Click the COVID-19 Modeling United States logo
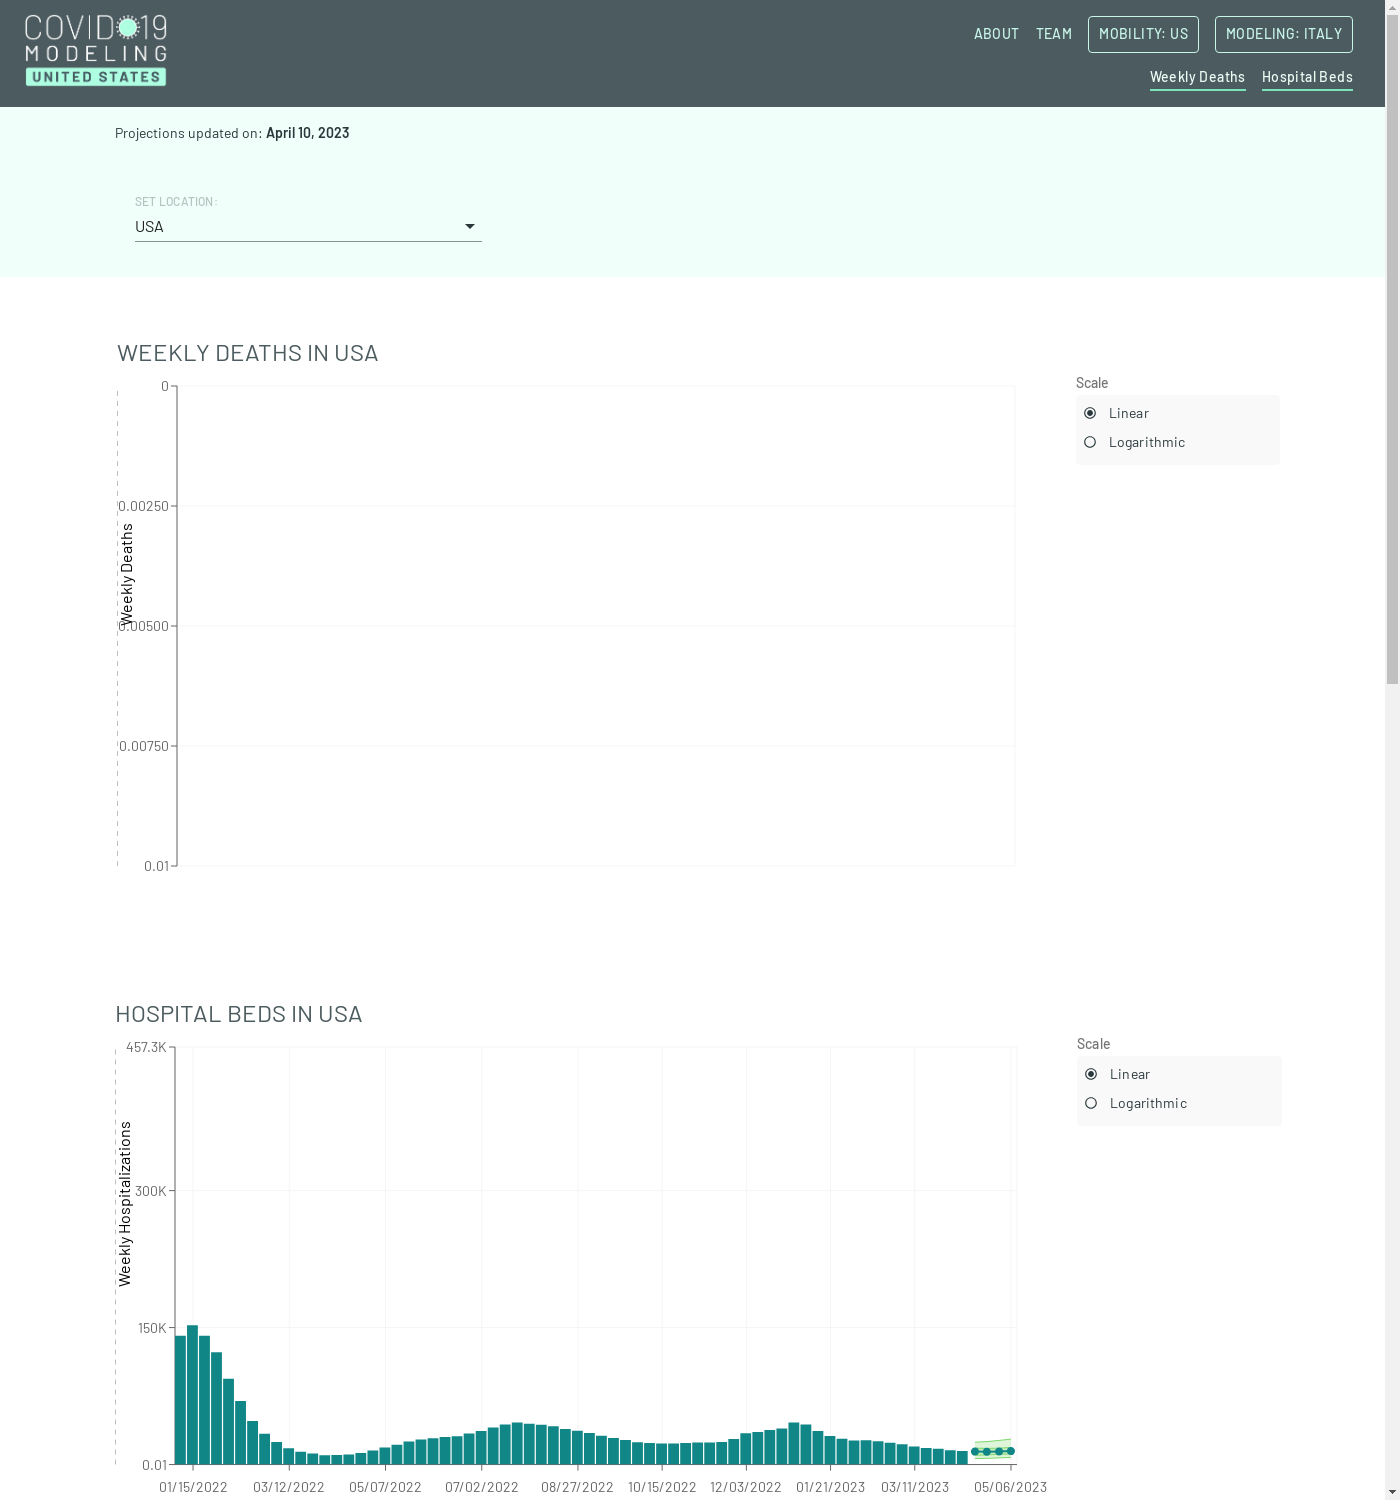This screenshot has height=1500, width=1400. click(96, 50)
